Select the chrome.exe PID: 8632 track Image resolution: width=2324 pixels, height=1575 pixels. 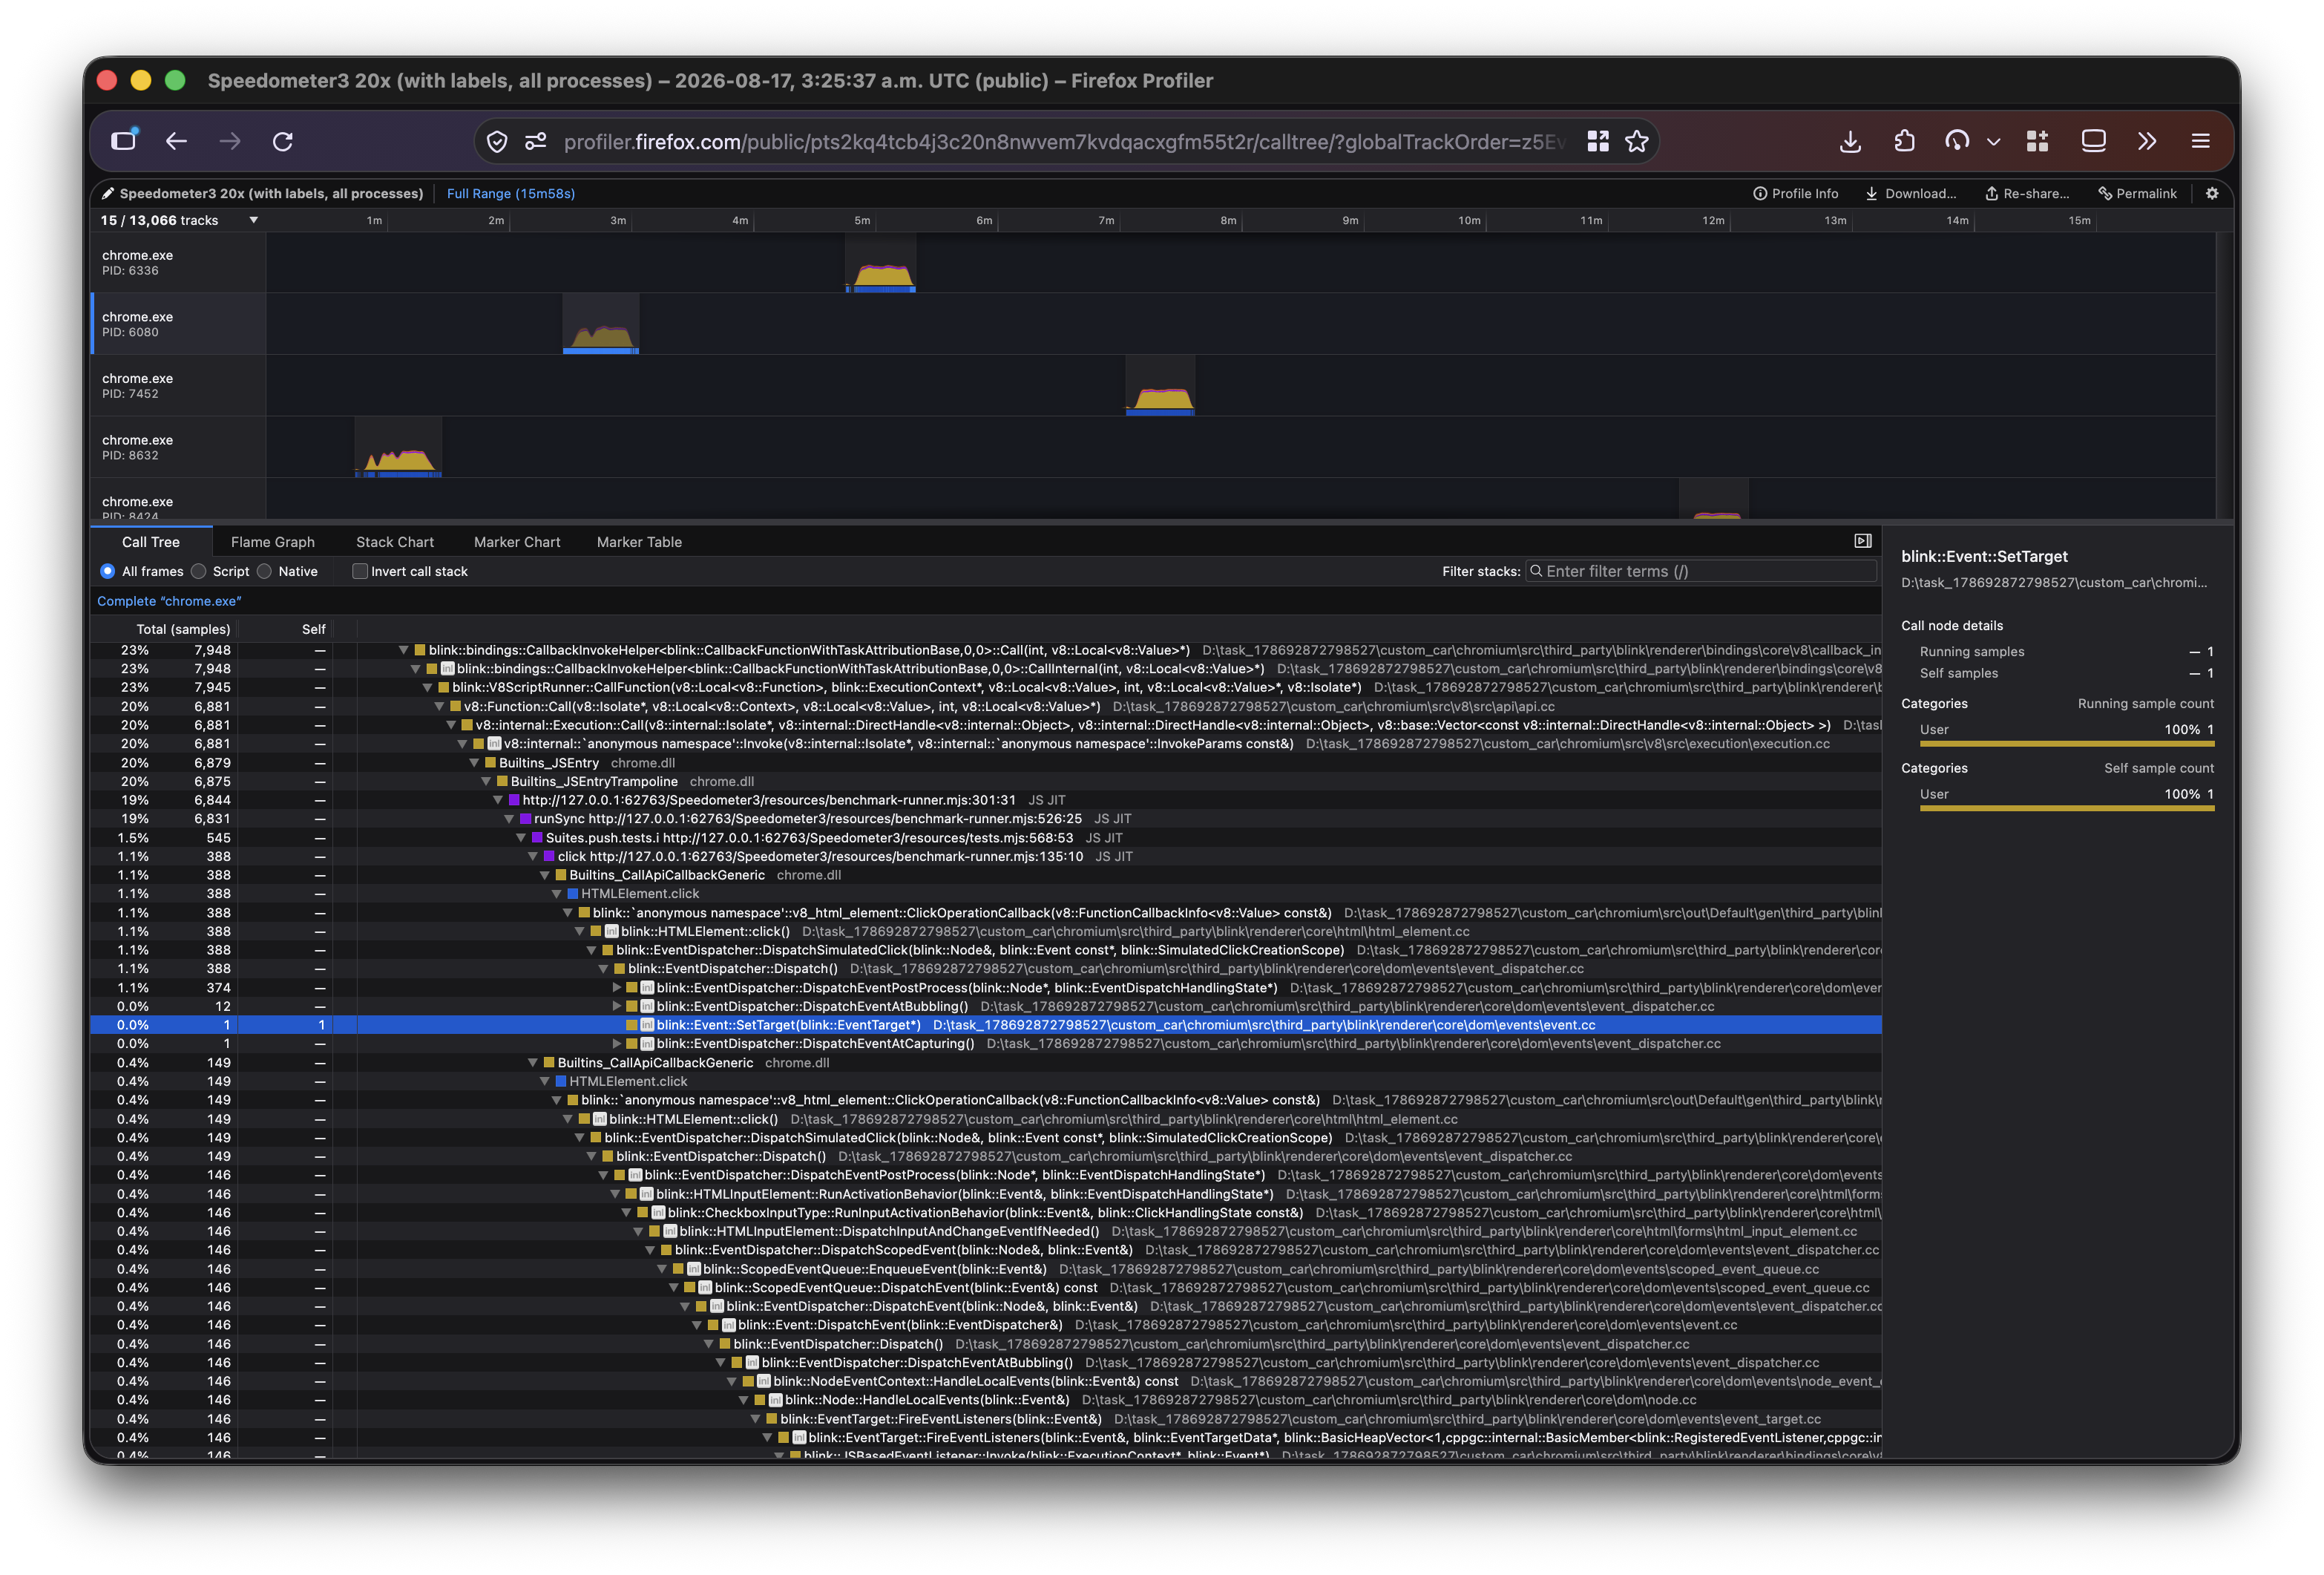coord(178,447)
